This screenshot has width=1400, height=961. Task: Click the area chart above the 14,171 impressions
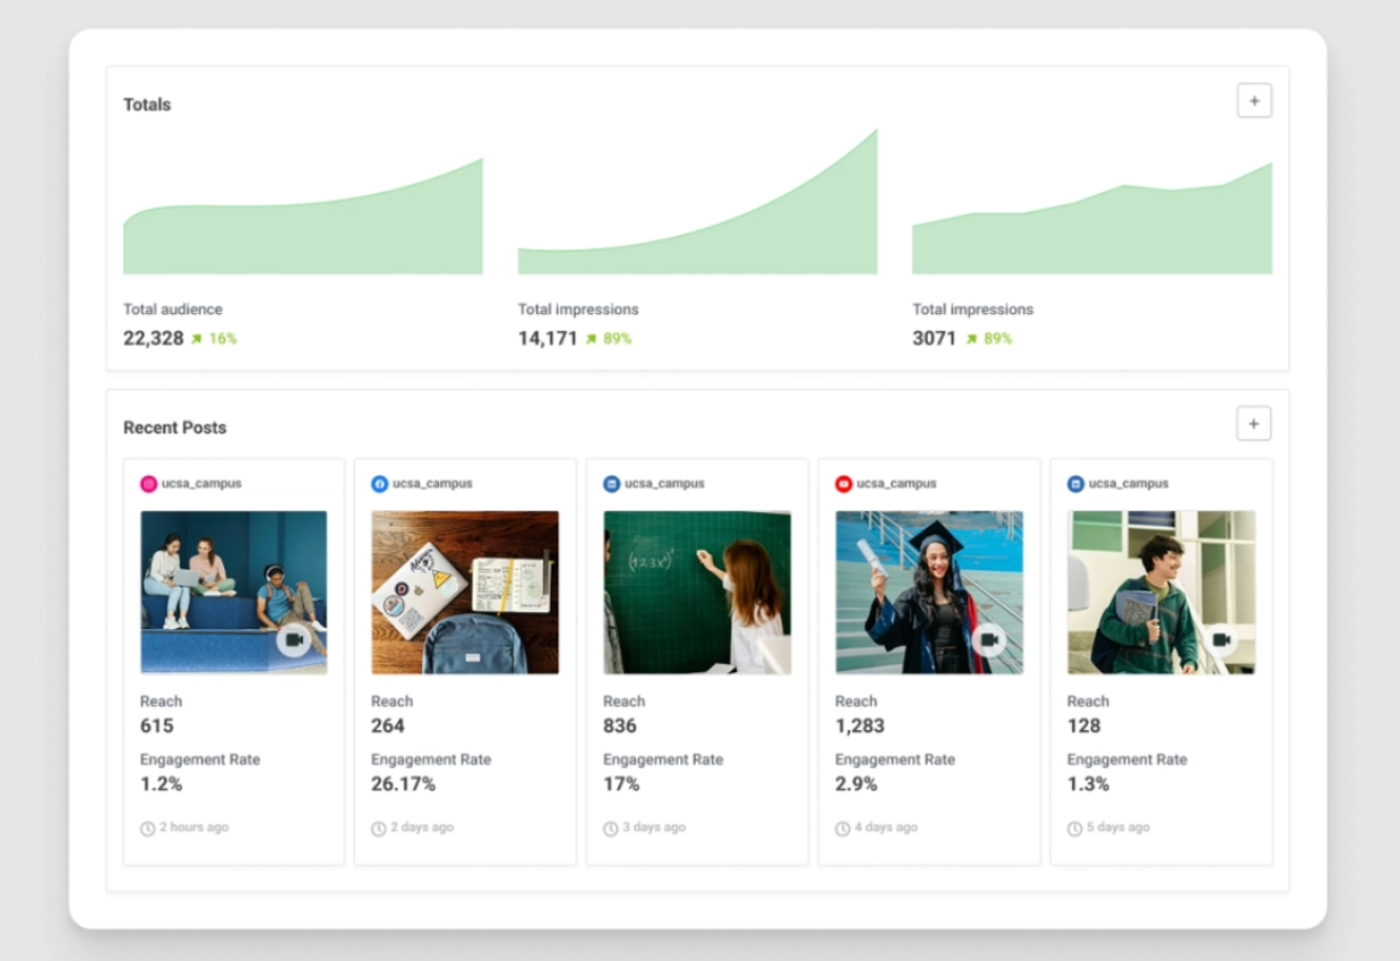tap(698, 201)
